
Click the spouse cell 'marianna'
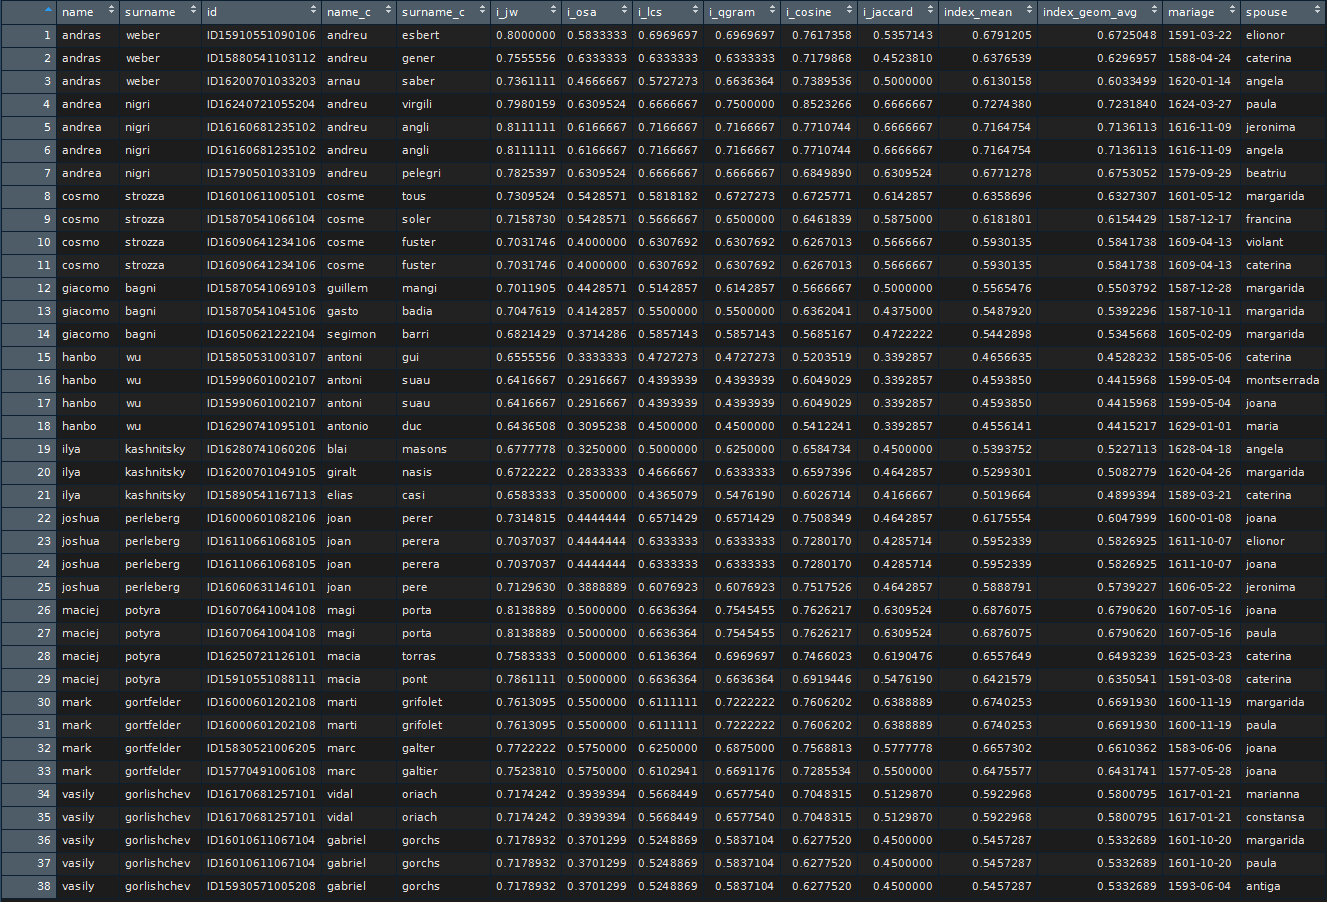click(x=1272, y=794)
